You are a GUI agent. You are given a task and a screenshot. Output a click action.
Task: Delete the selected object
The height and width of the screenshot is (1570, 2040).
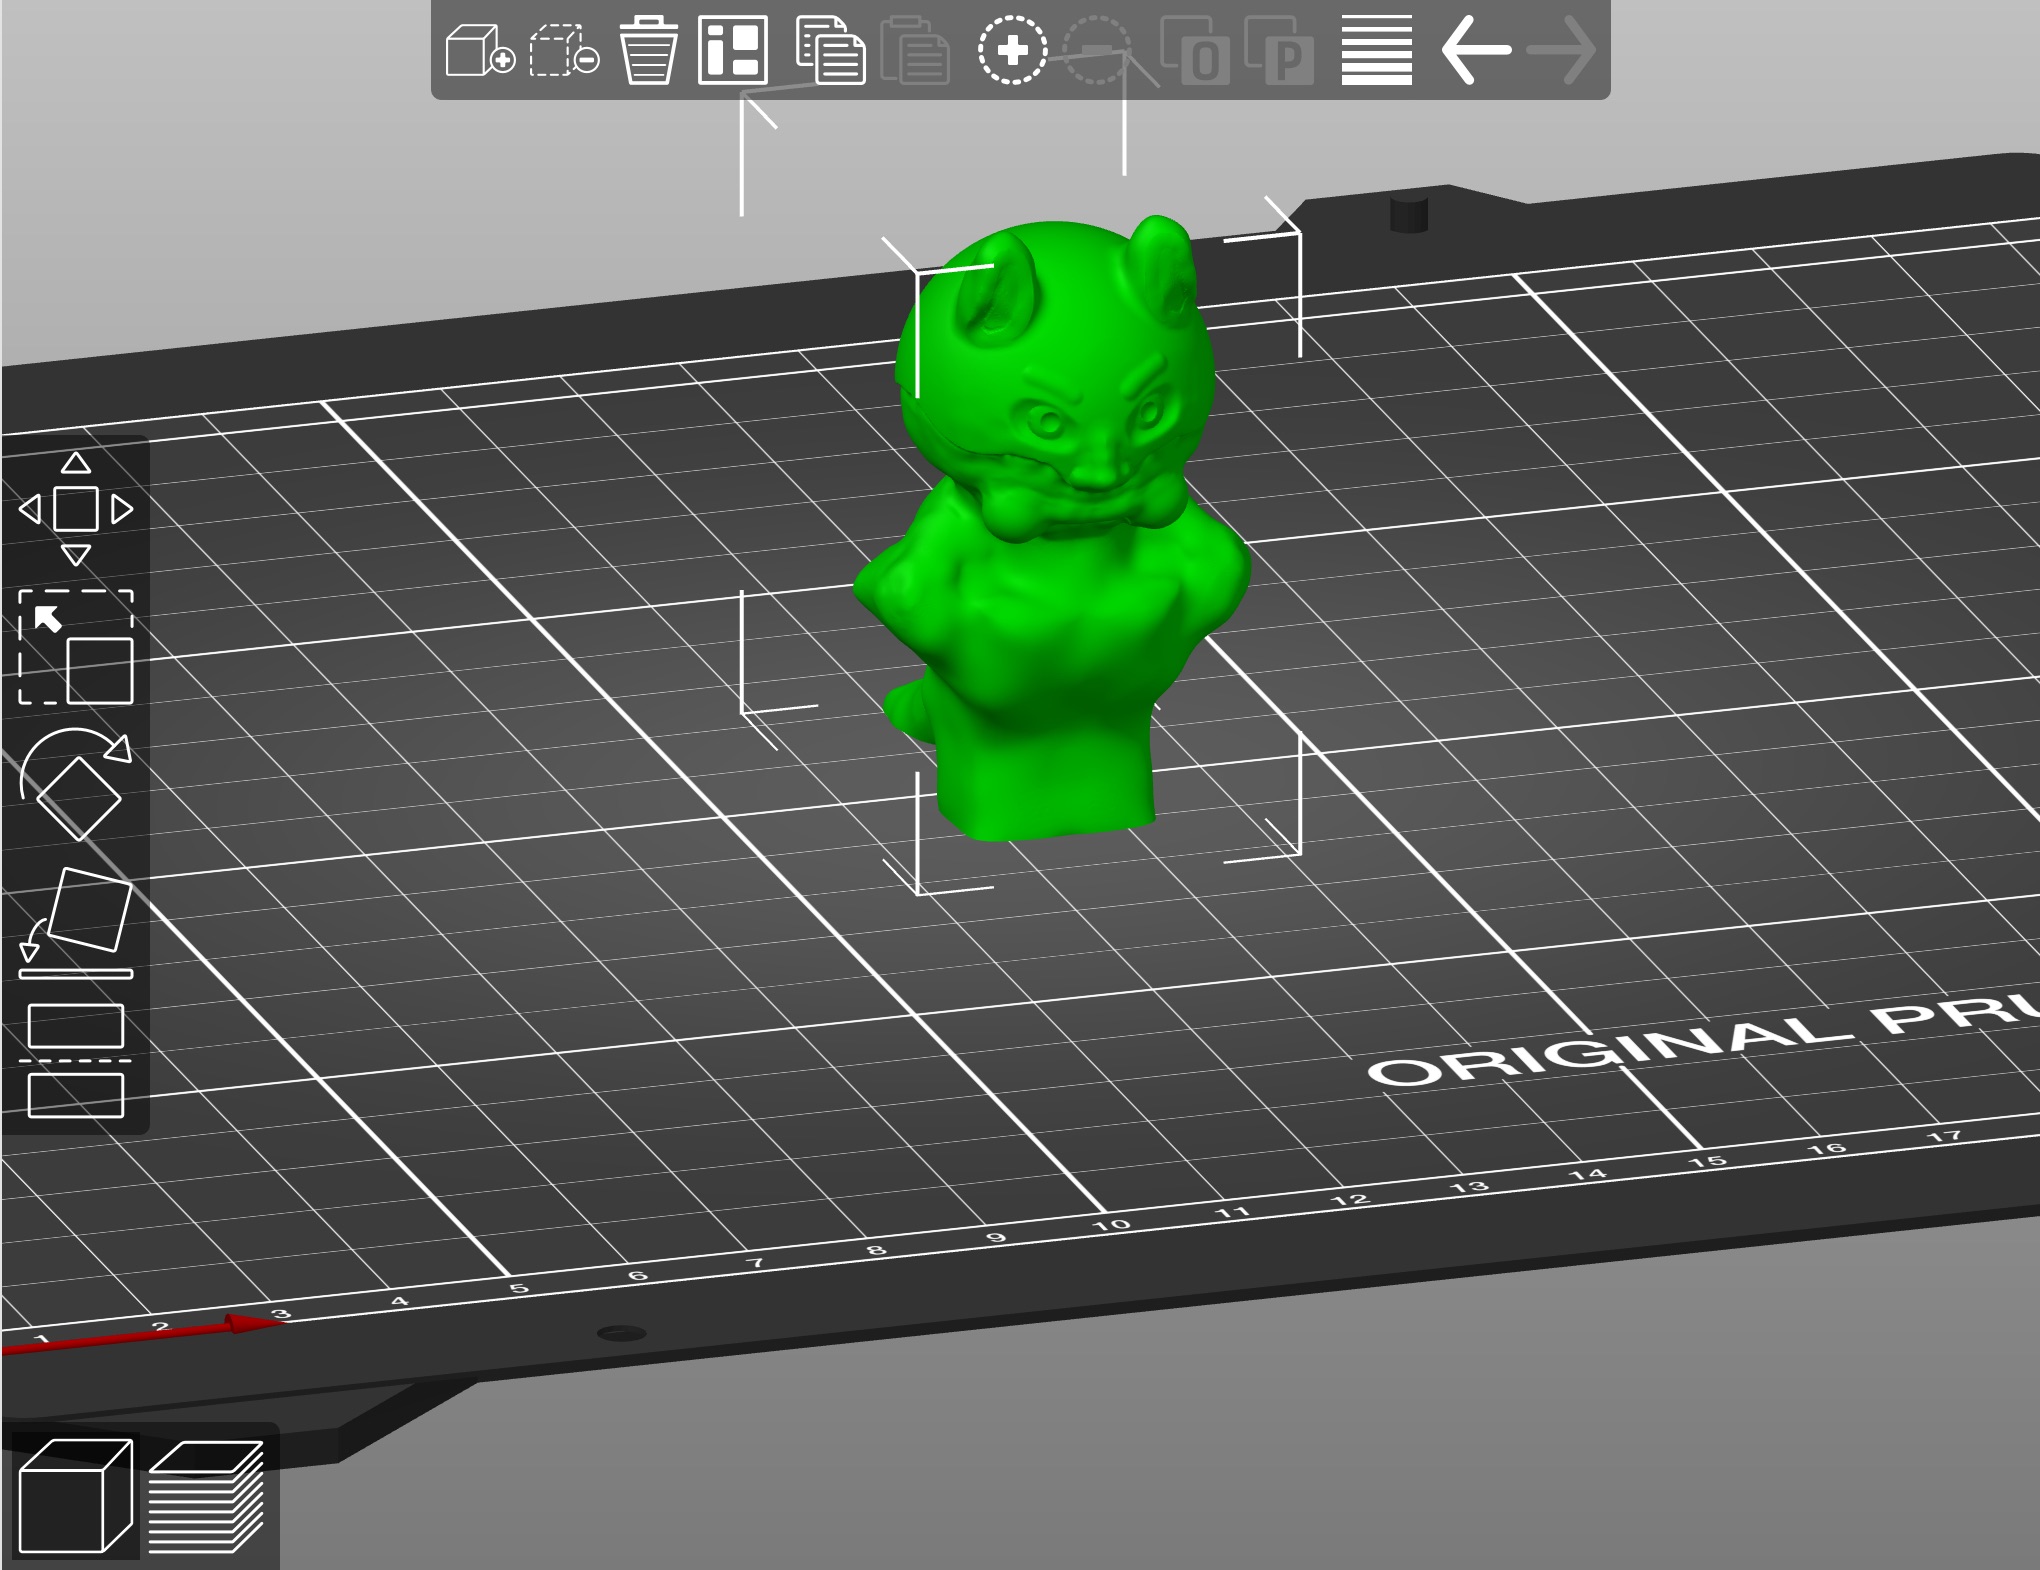coord(563,49)
